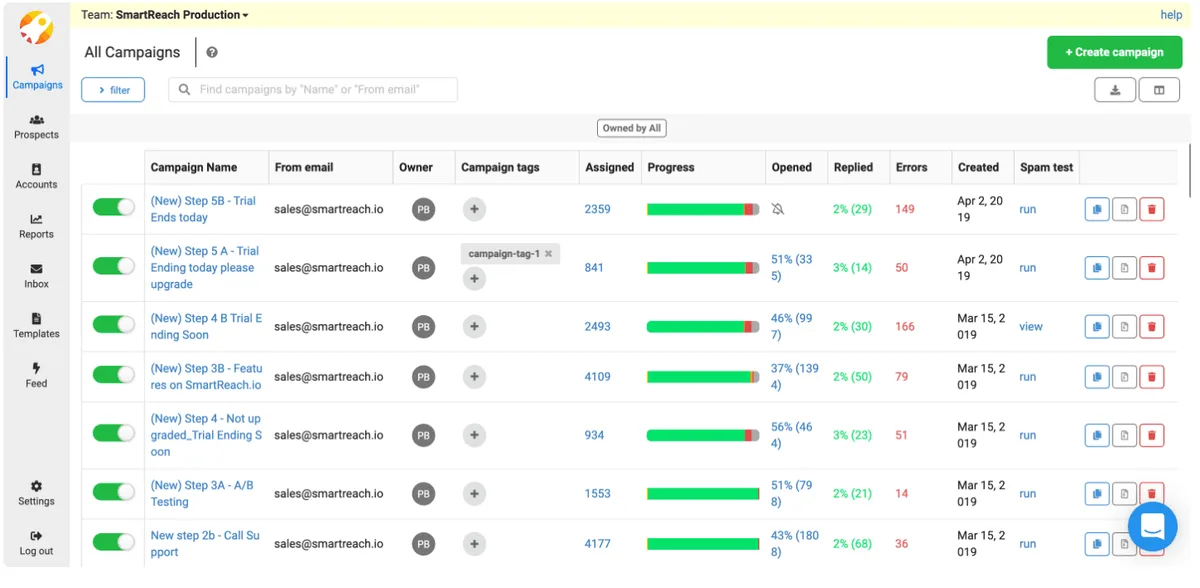1200x588 pixels.
Task: Click the SmartReach rocket logo
Action: [36, 27]
